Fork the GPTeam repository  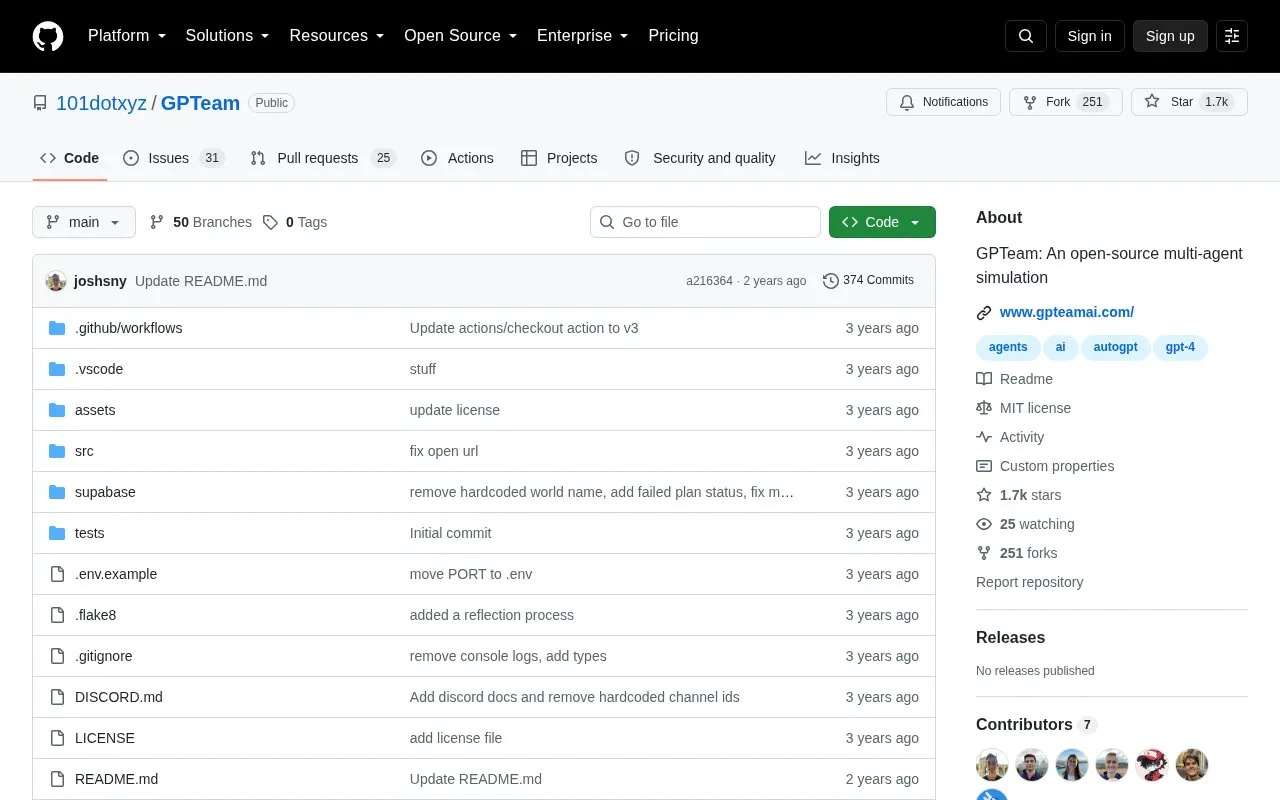(x=1066, y=102)
